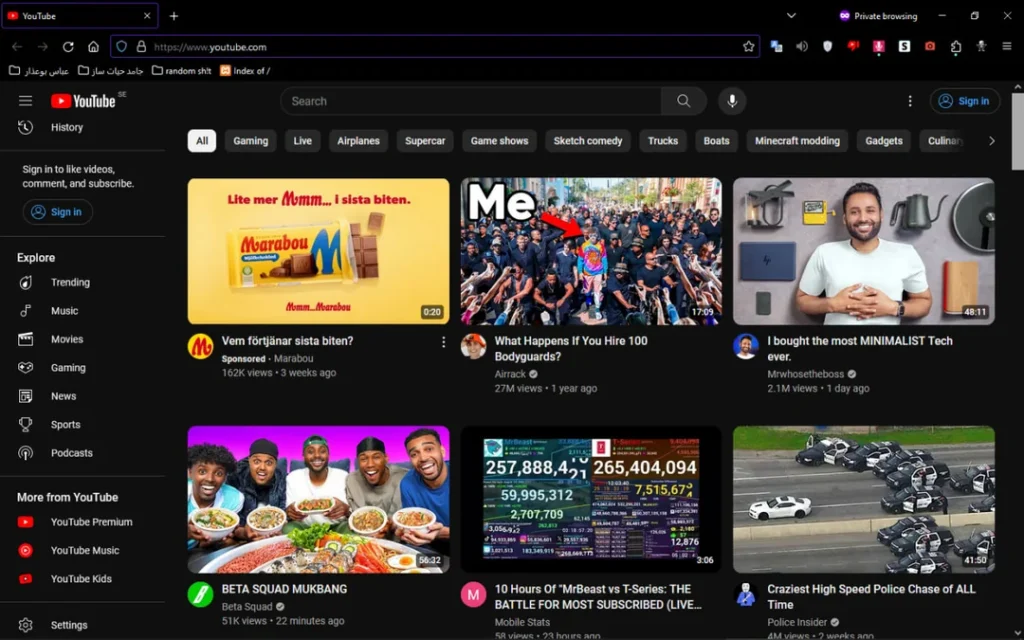Filter by the Game shows chip
This screenshot has height=640, width=1024.
pos(500,141)
